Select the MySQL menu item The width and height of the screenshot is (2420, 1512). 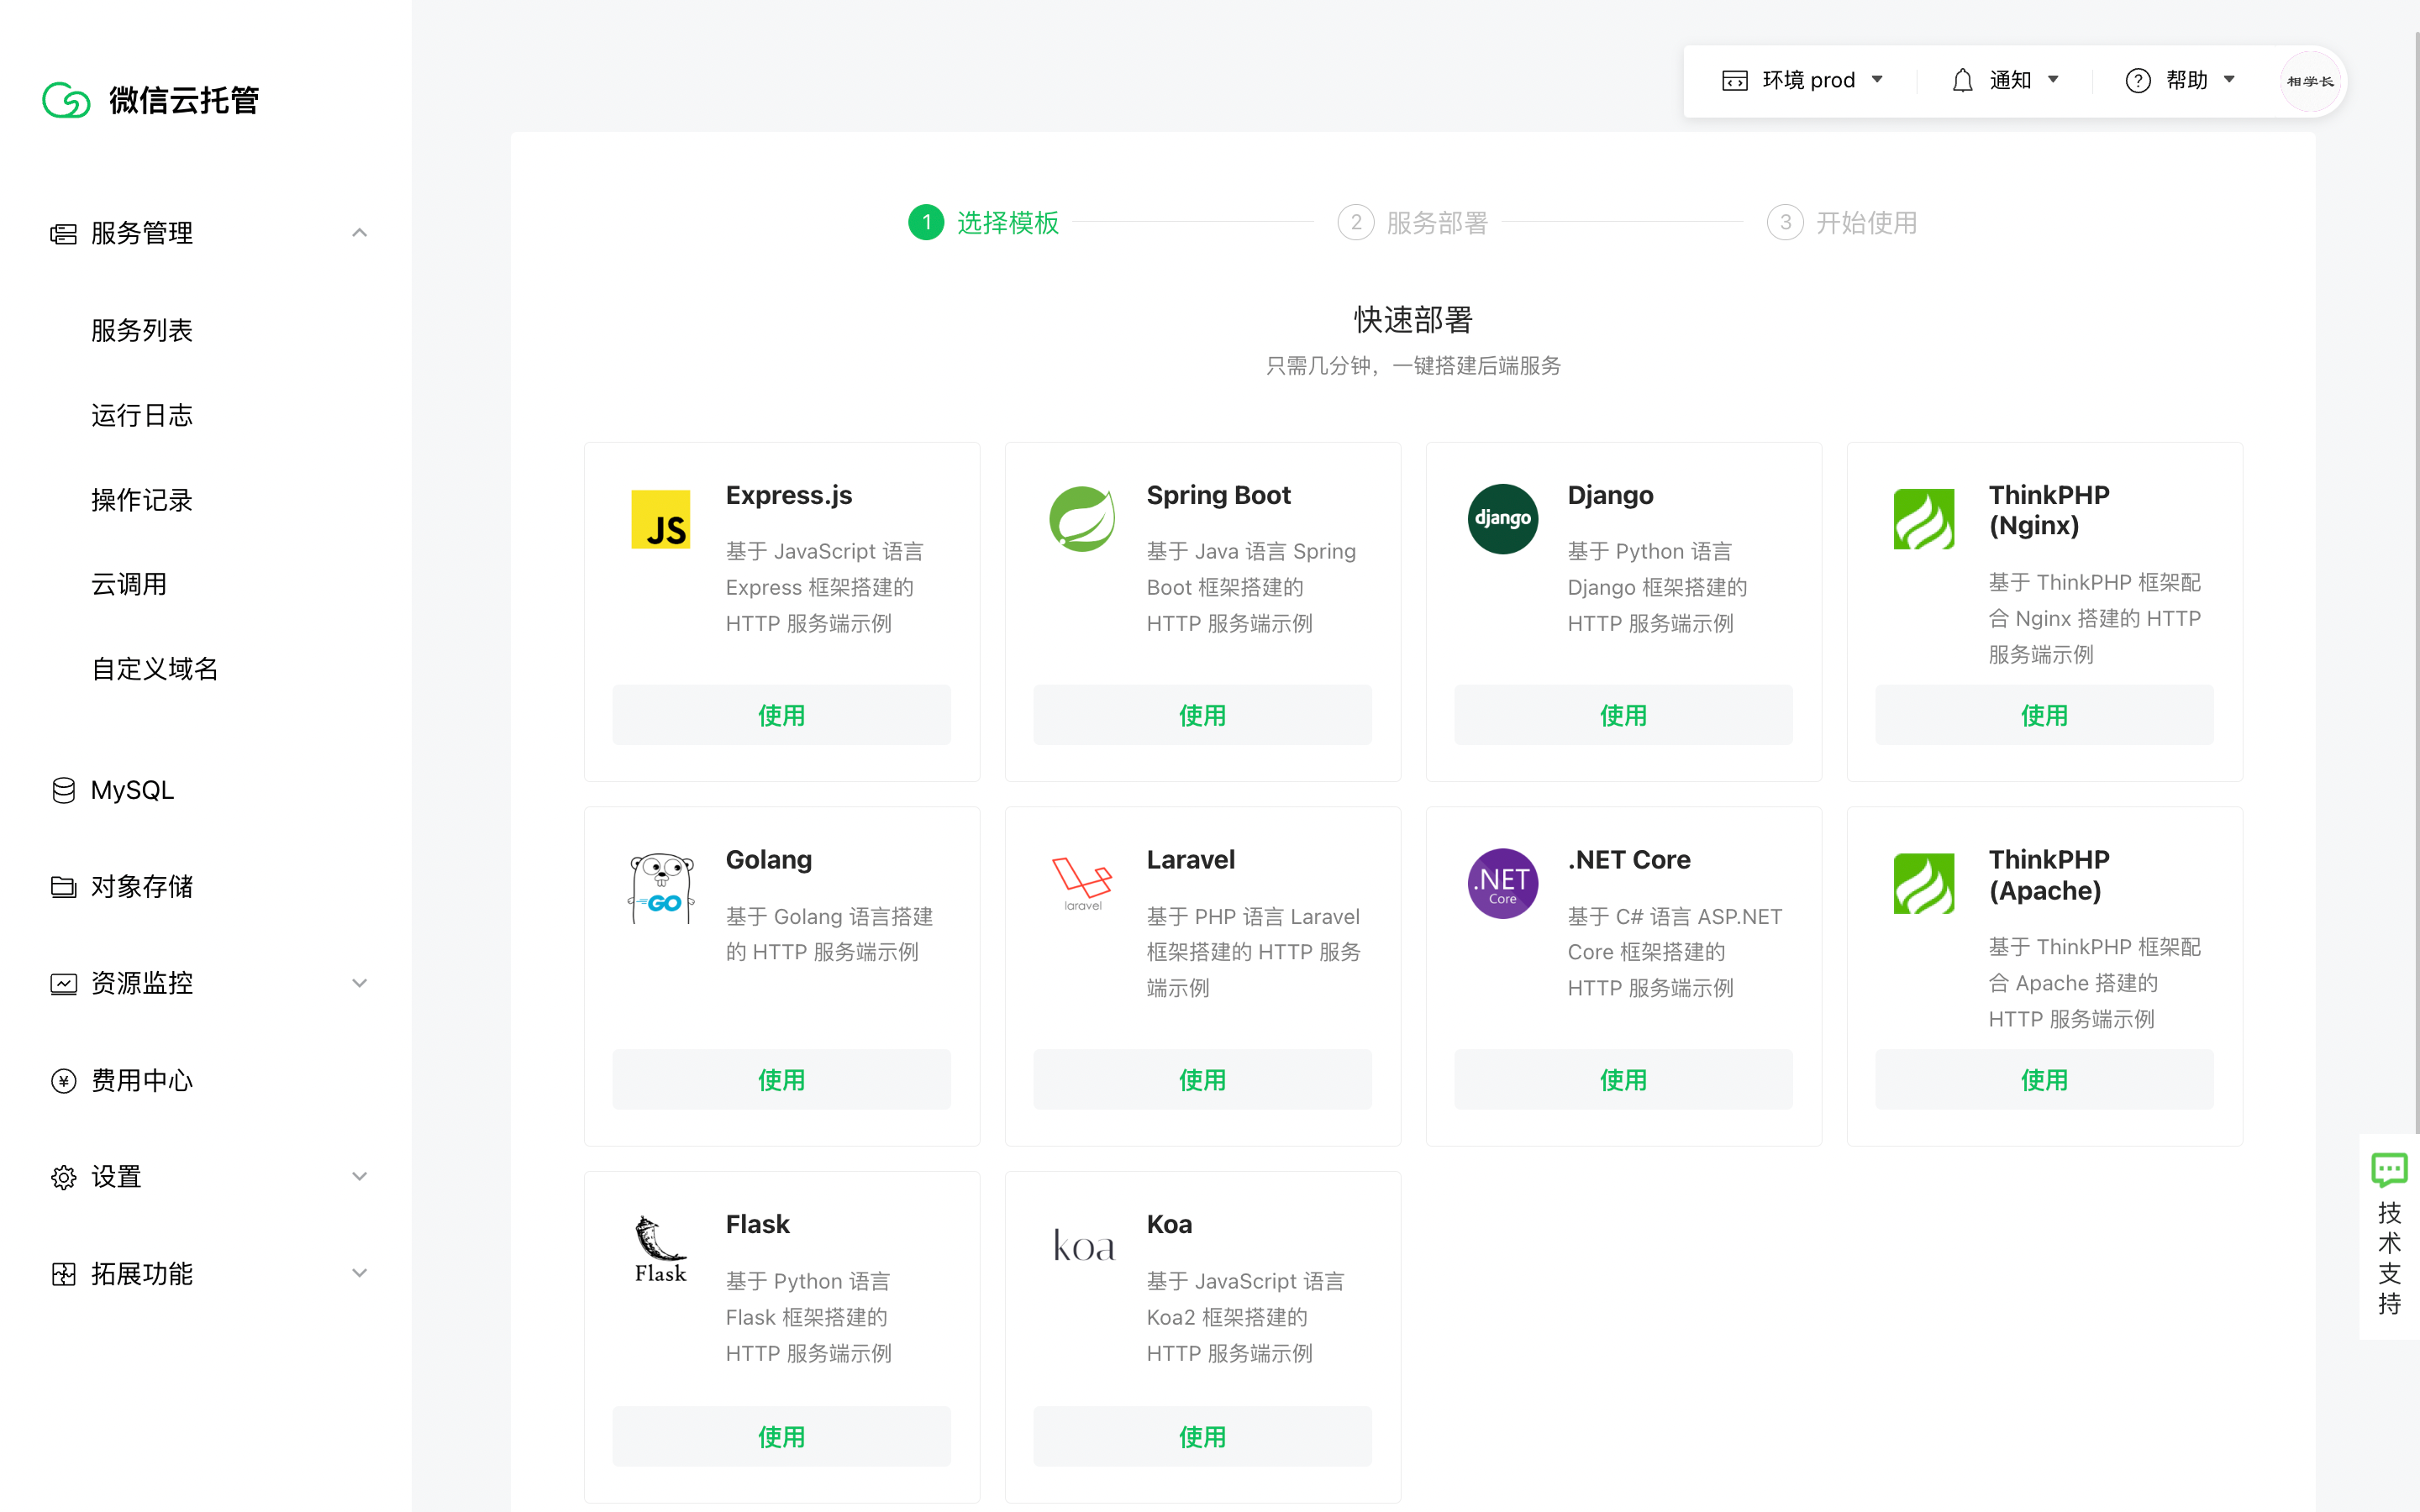(132, 790)
